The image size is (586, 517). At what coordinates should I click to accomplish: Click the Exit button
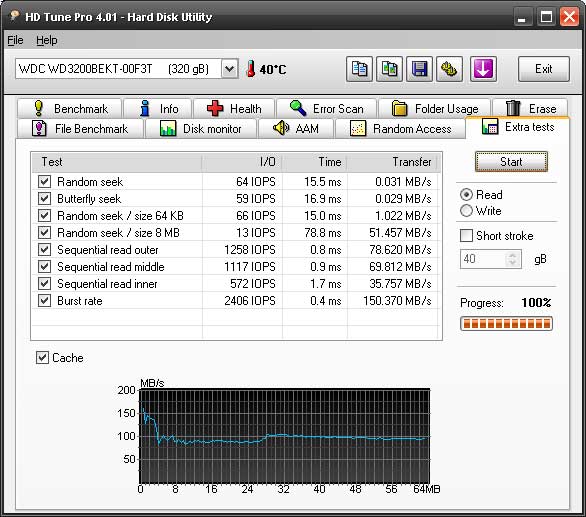544,69
